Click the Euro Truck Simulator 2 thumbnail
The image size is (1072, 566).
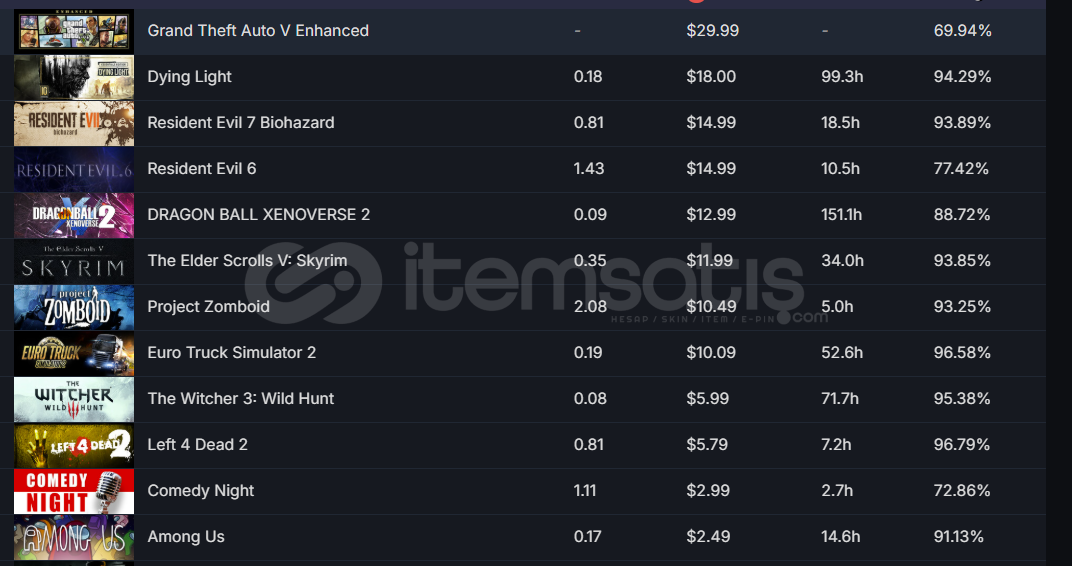(74, 353)
